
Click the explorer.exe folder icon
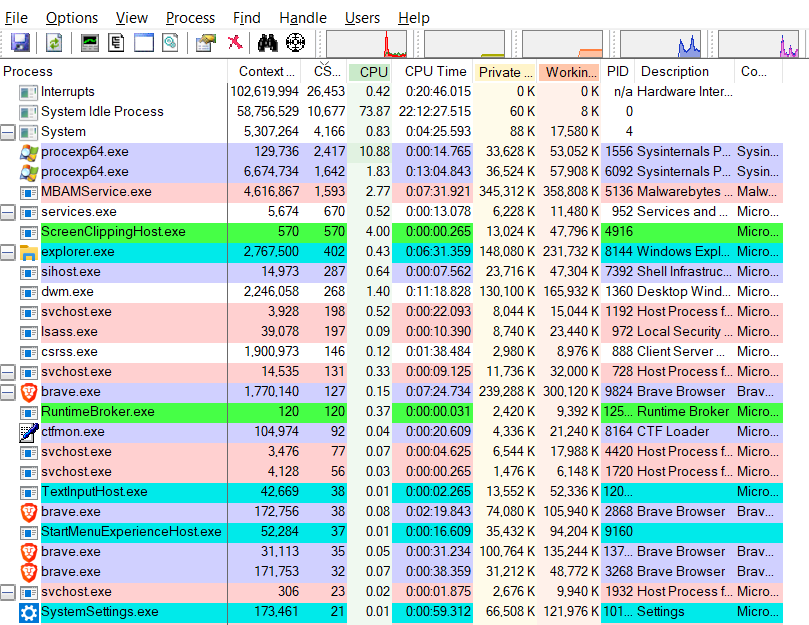(28, 252)
